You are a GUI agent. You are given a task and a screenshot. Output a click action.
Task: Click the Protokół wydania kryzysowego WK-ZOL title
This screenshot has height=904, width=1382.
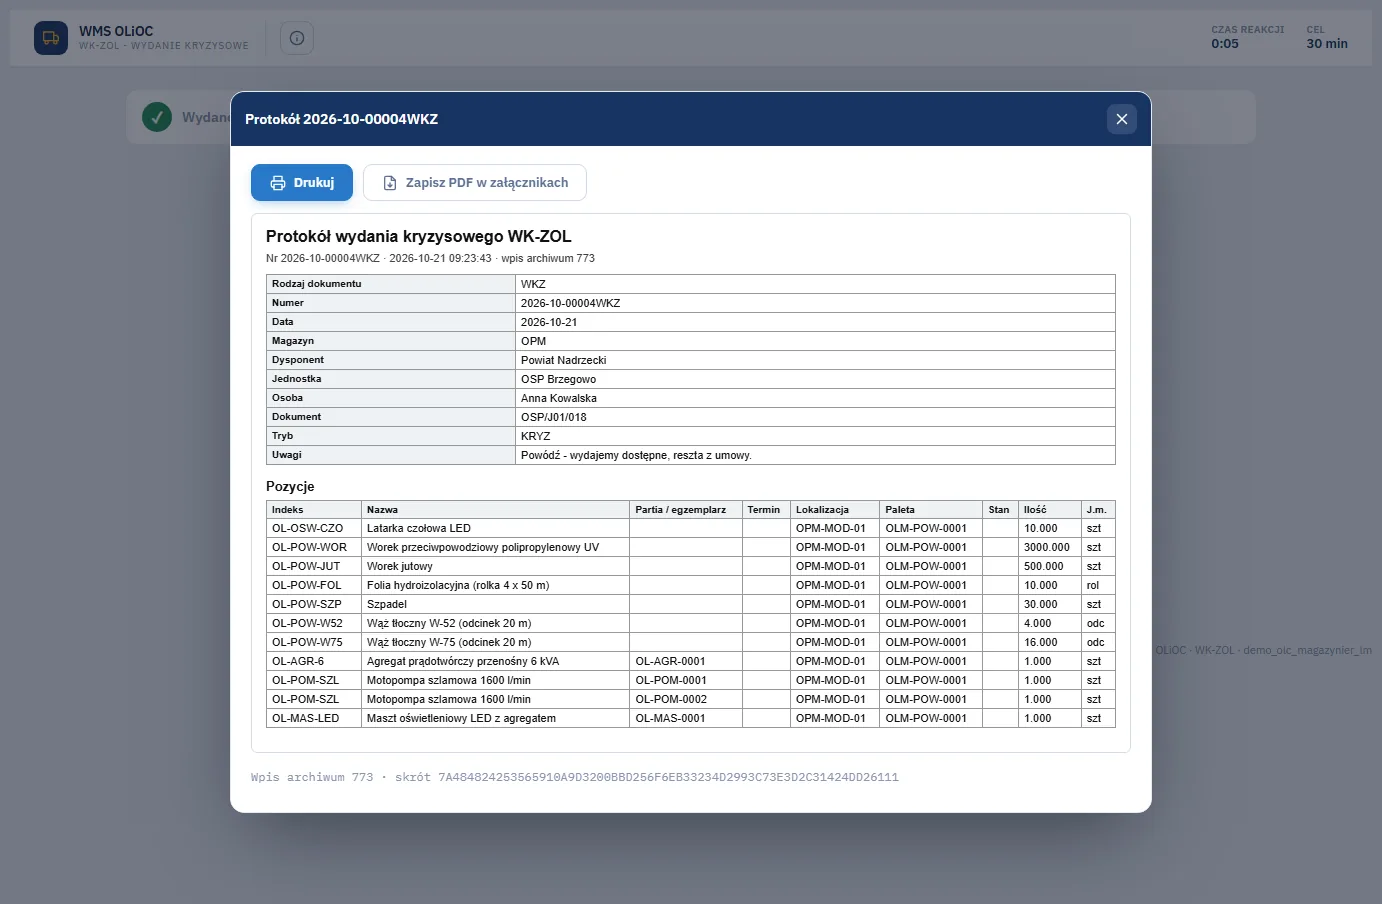pos(419,237)
